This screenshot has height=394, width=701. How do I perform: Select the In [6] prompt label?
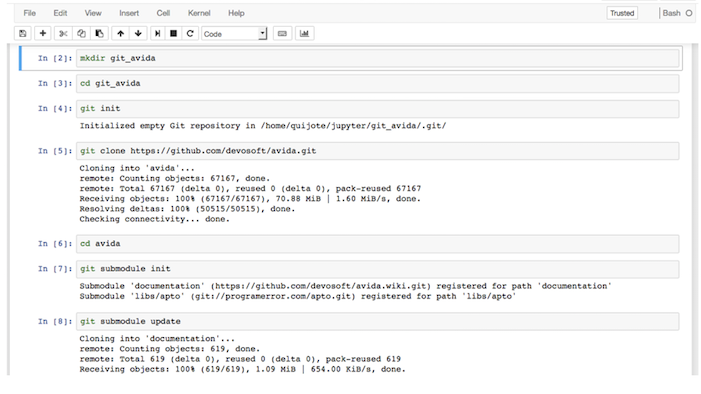55,244
